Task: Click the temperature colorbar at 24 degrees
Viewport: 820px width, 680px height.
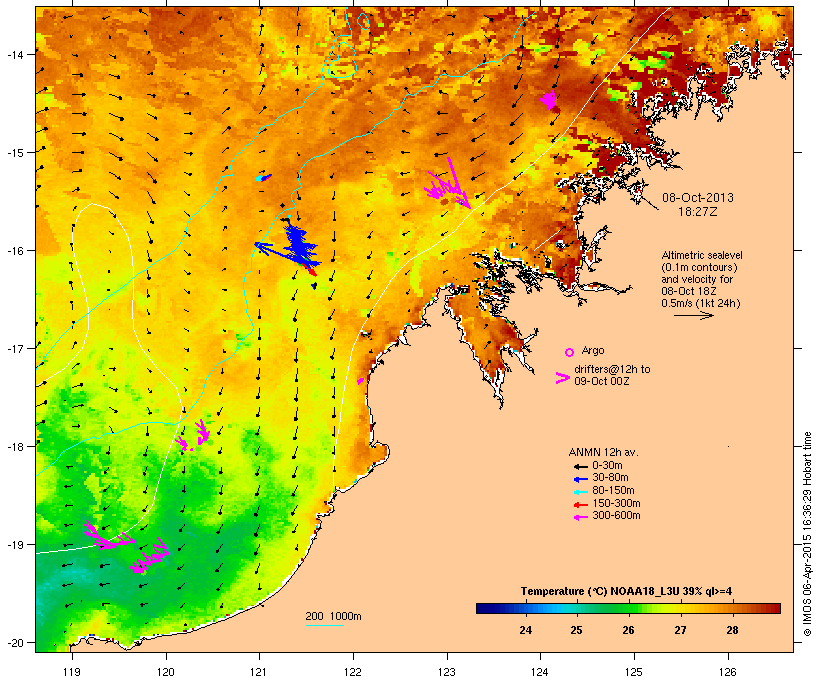Action: coord(526,608)
